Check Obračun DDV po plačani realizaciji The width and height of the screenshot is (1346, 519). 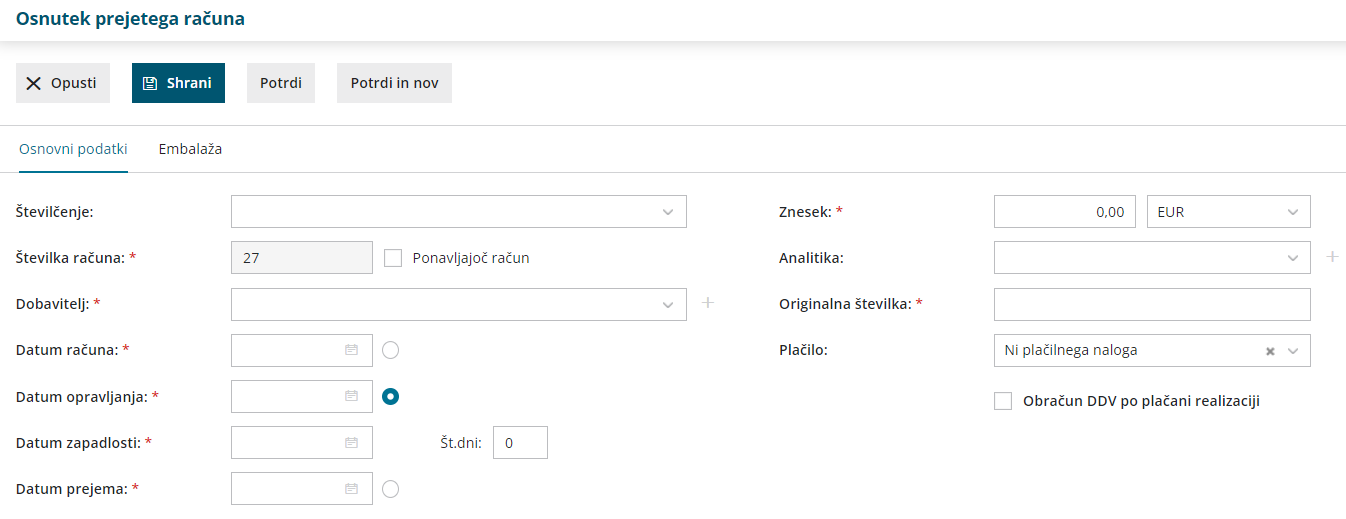tap(1003, 401)
